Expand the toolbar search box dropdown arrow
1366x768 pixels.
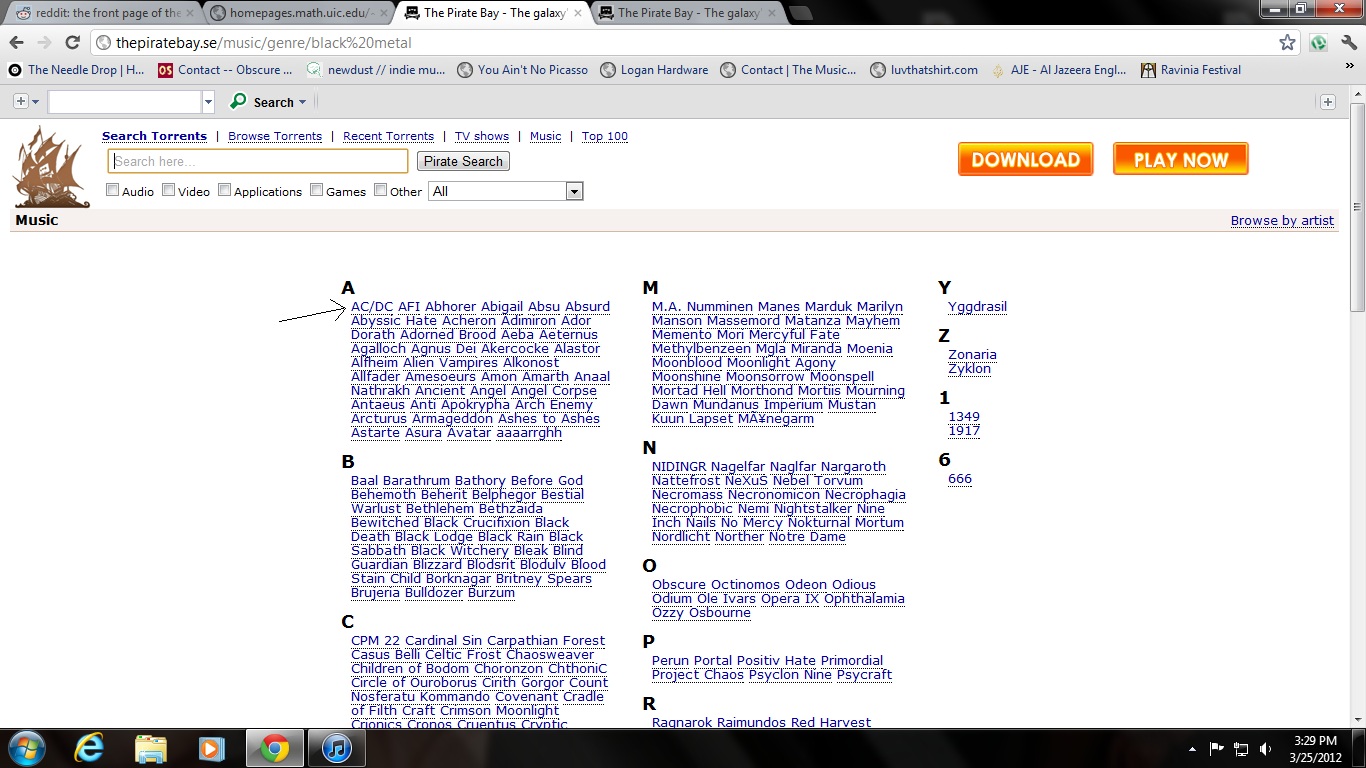click(208, 102)
